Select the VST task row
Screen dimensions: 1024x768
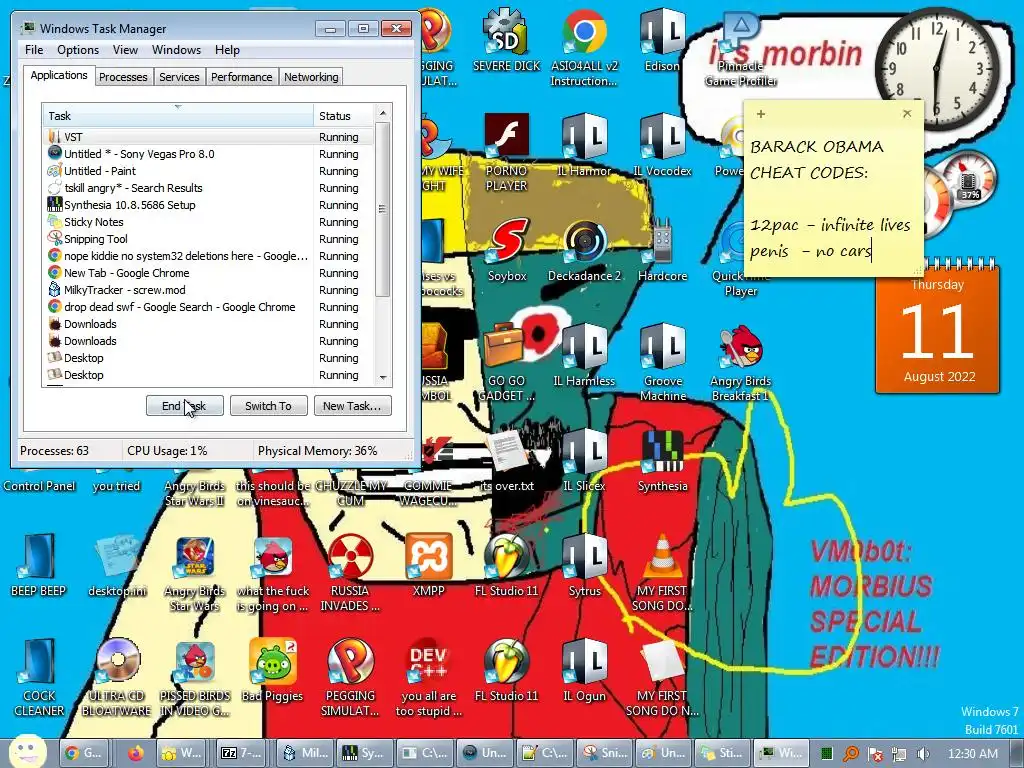pos(210,137)
